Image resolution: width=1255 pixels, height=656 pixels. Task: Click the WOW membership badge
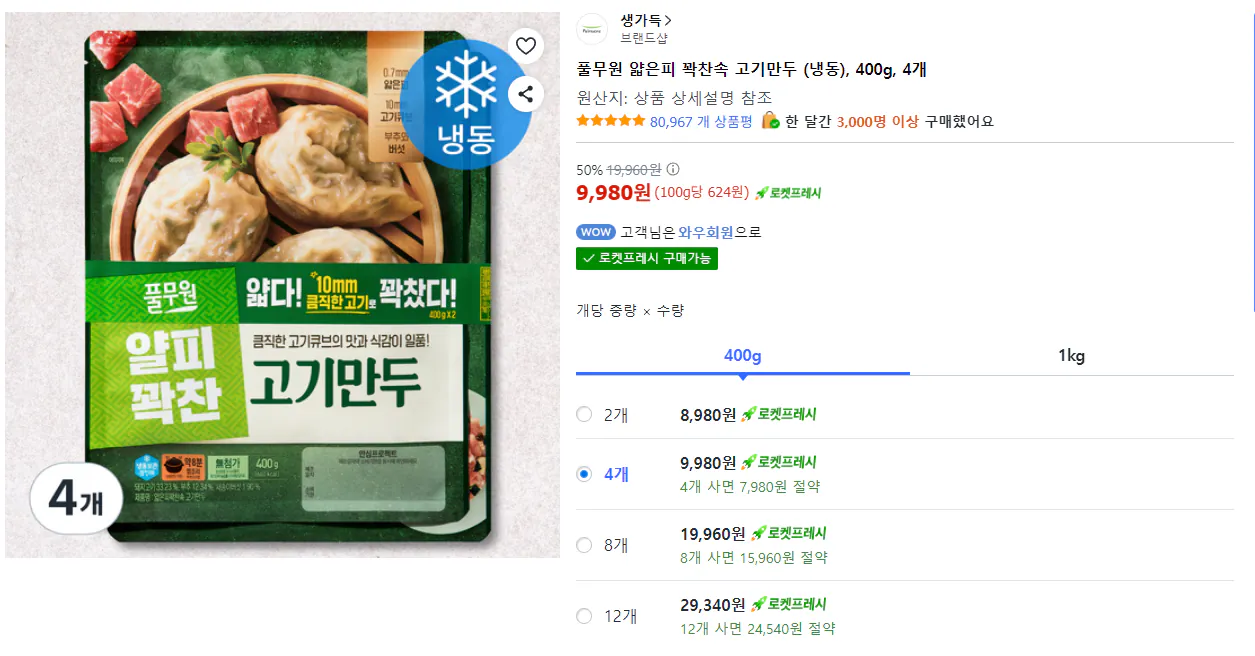click(597, 231)
